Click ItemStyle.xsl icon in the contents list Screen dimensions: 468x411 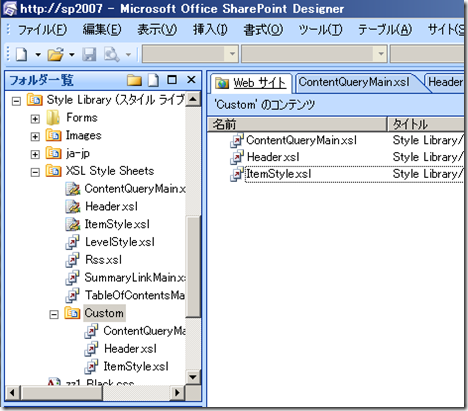(x=237, y=174)
